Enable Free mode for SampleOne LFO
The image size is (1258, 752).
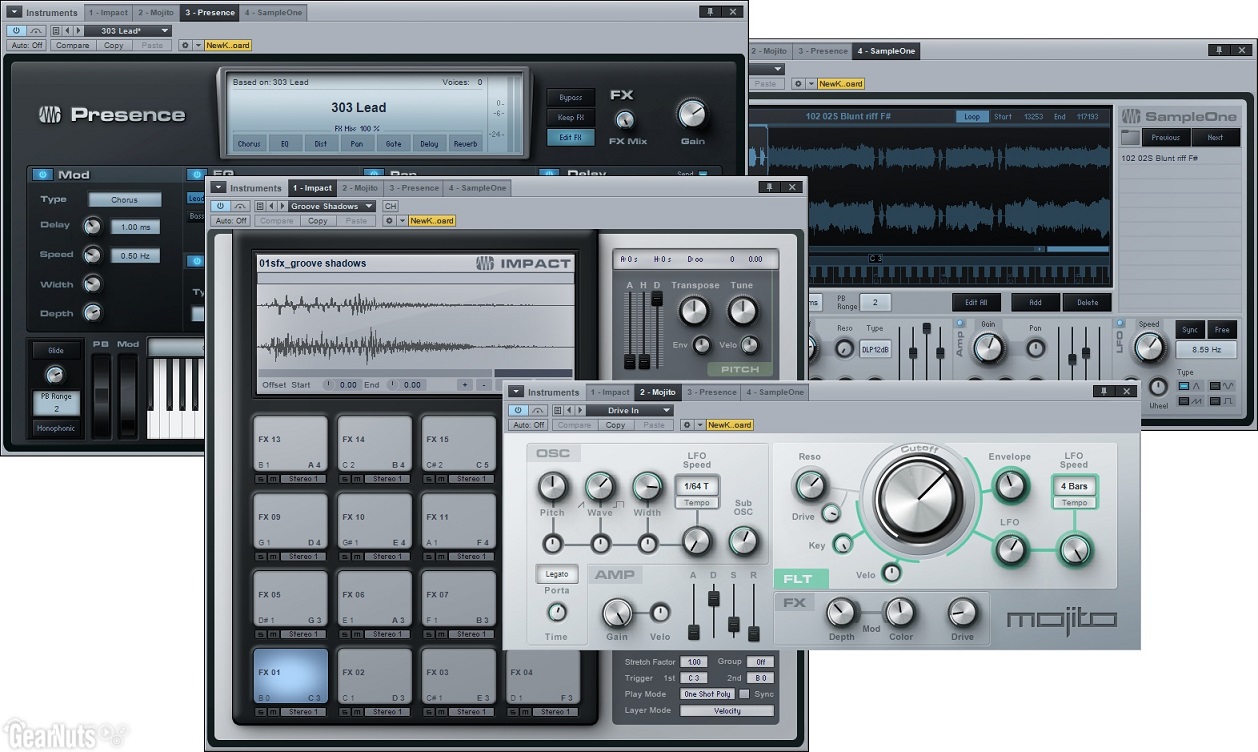(1222, 330)
